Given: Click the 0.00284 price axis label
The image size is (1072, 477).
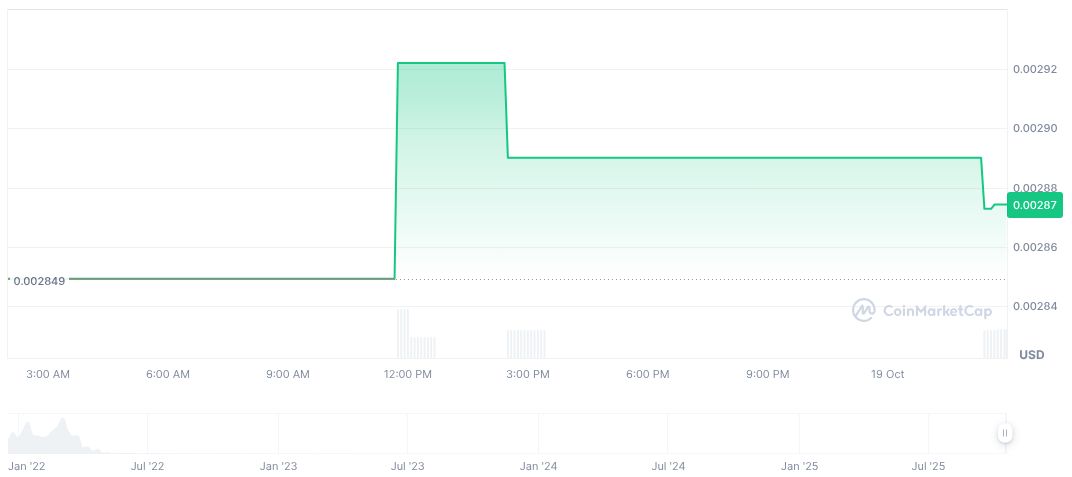Looking at the screenshot, I should (1034, 306).
